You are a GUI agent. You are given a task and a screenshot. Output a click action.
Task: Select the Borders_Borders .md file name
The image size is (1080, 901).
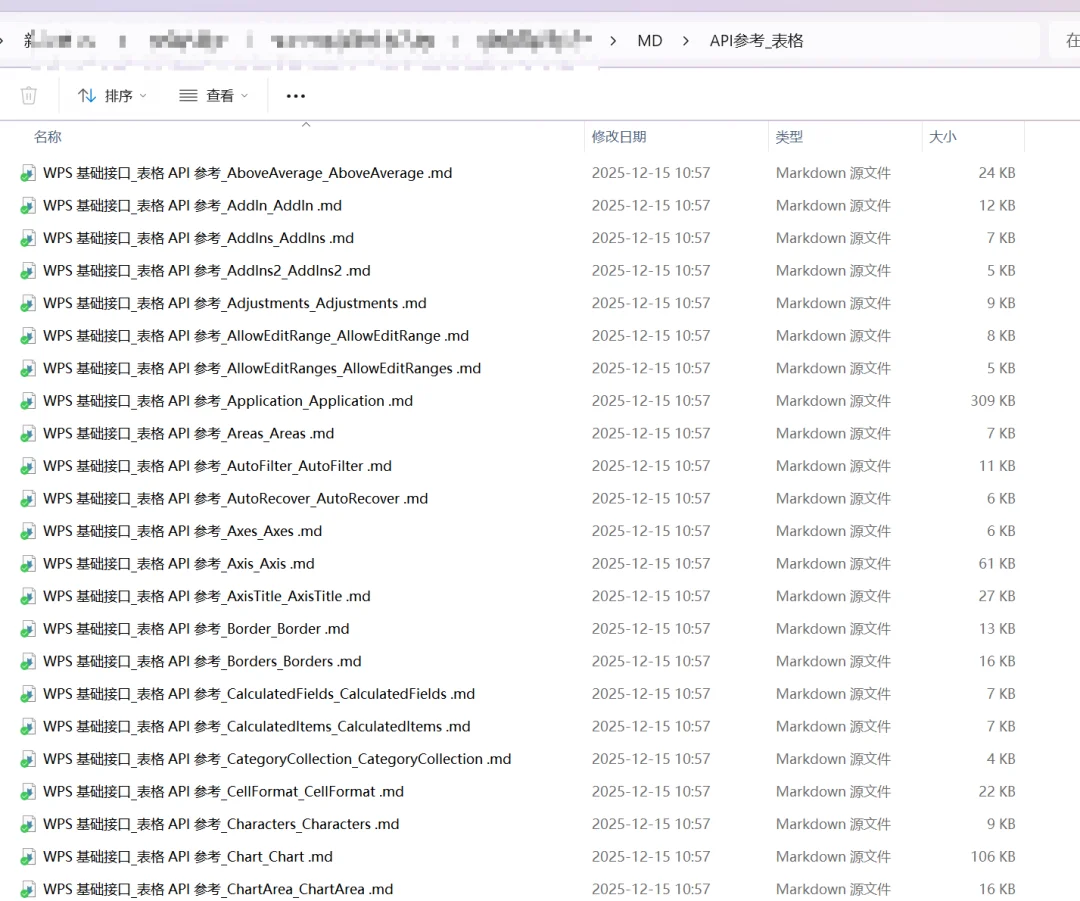202,661
